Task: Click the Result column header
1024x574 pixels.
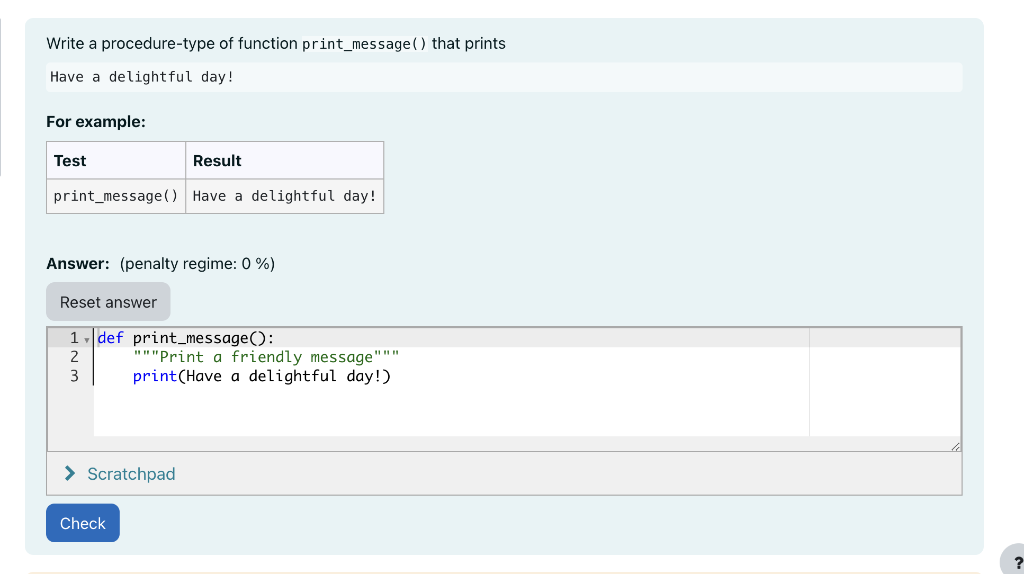Action: click(217, 160)
